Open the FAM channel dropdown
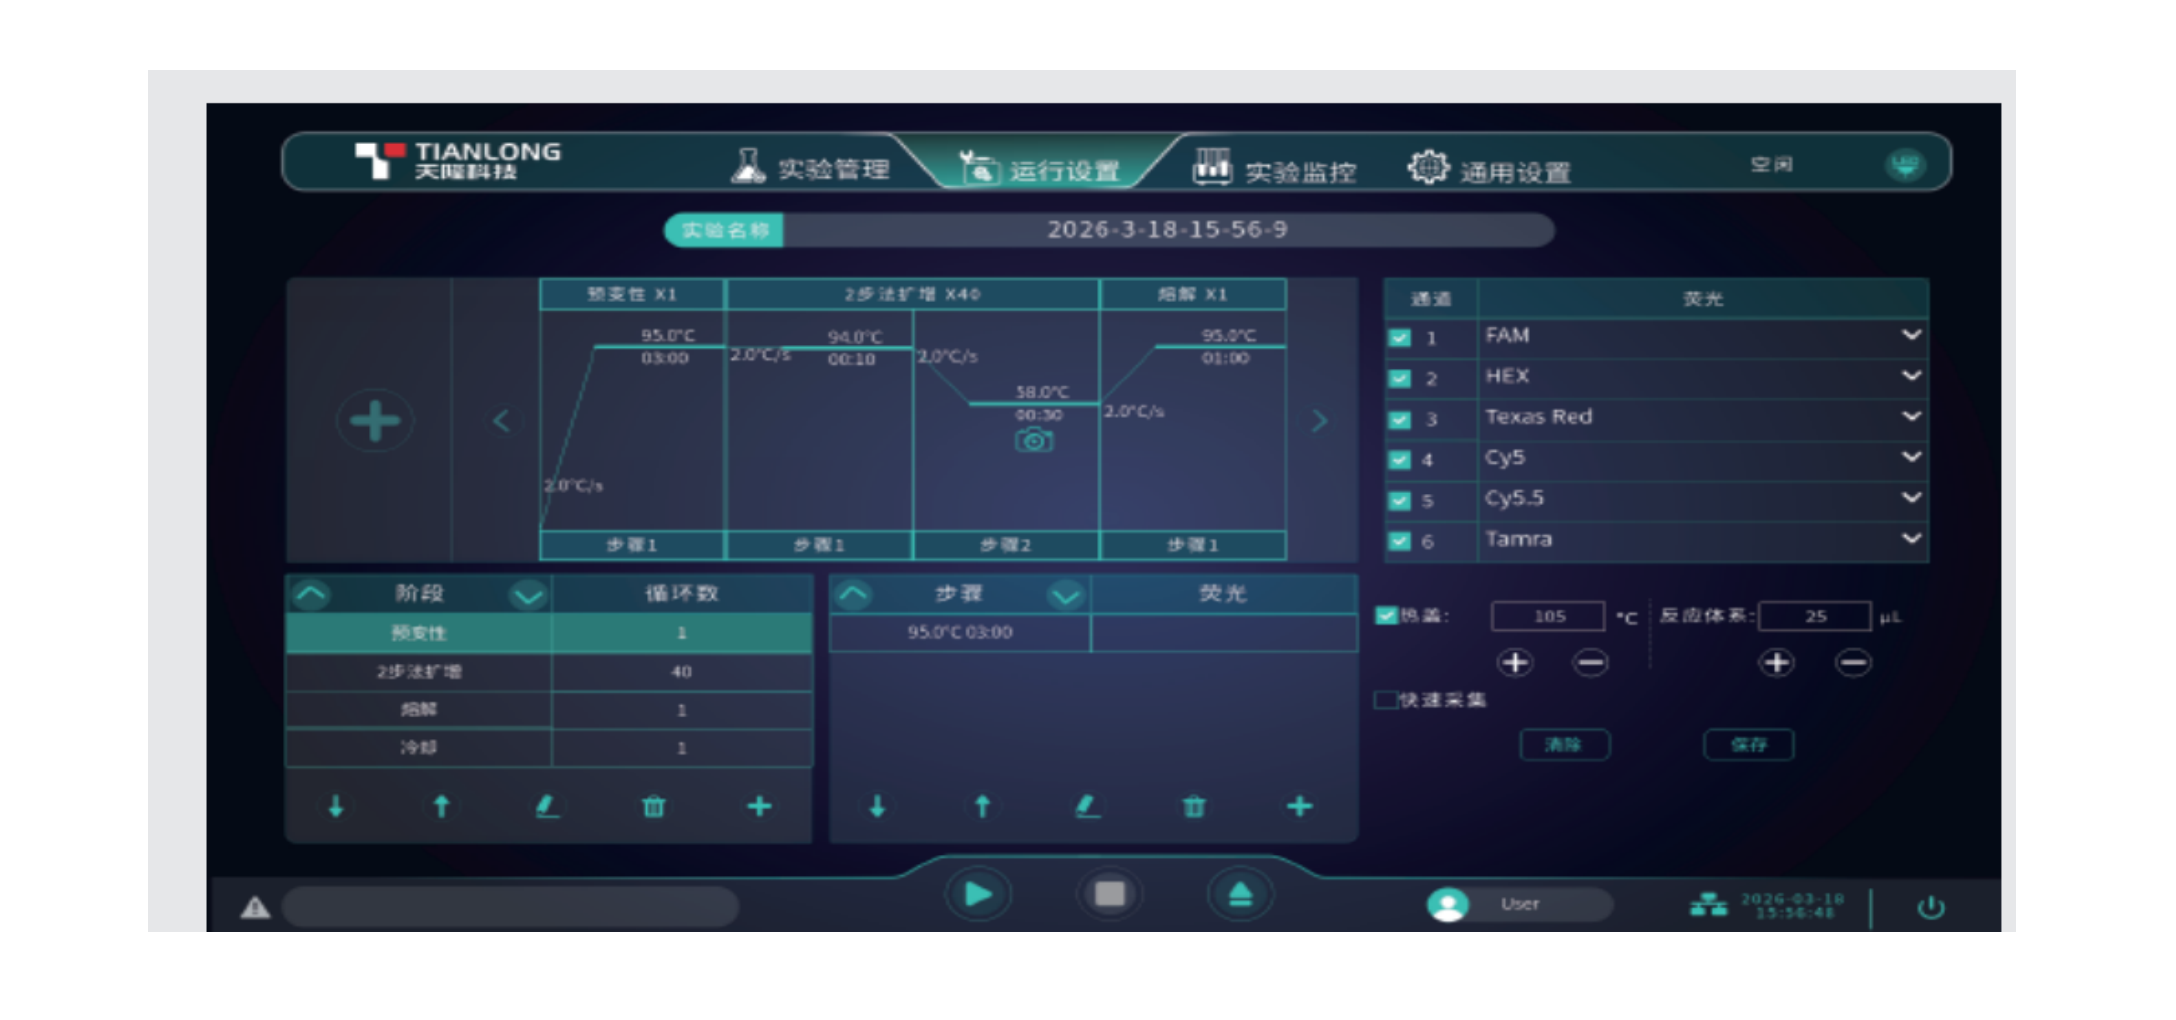2176x1020 pixels. (x=1911, y=336)
